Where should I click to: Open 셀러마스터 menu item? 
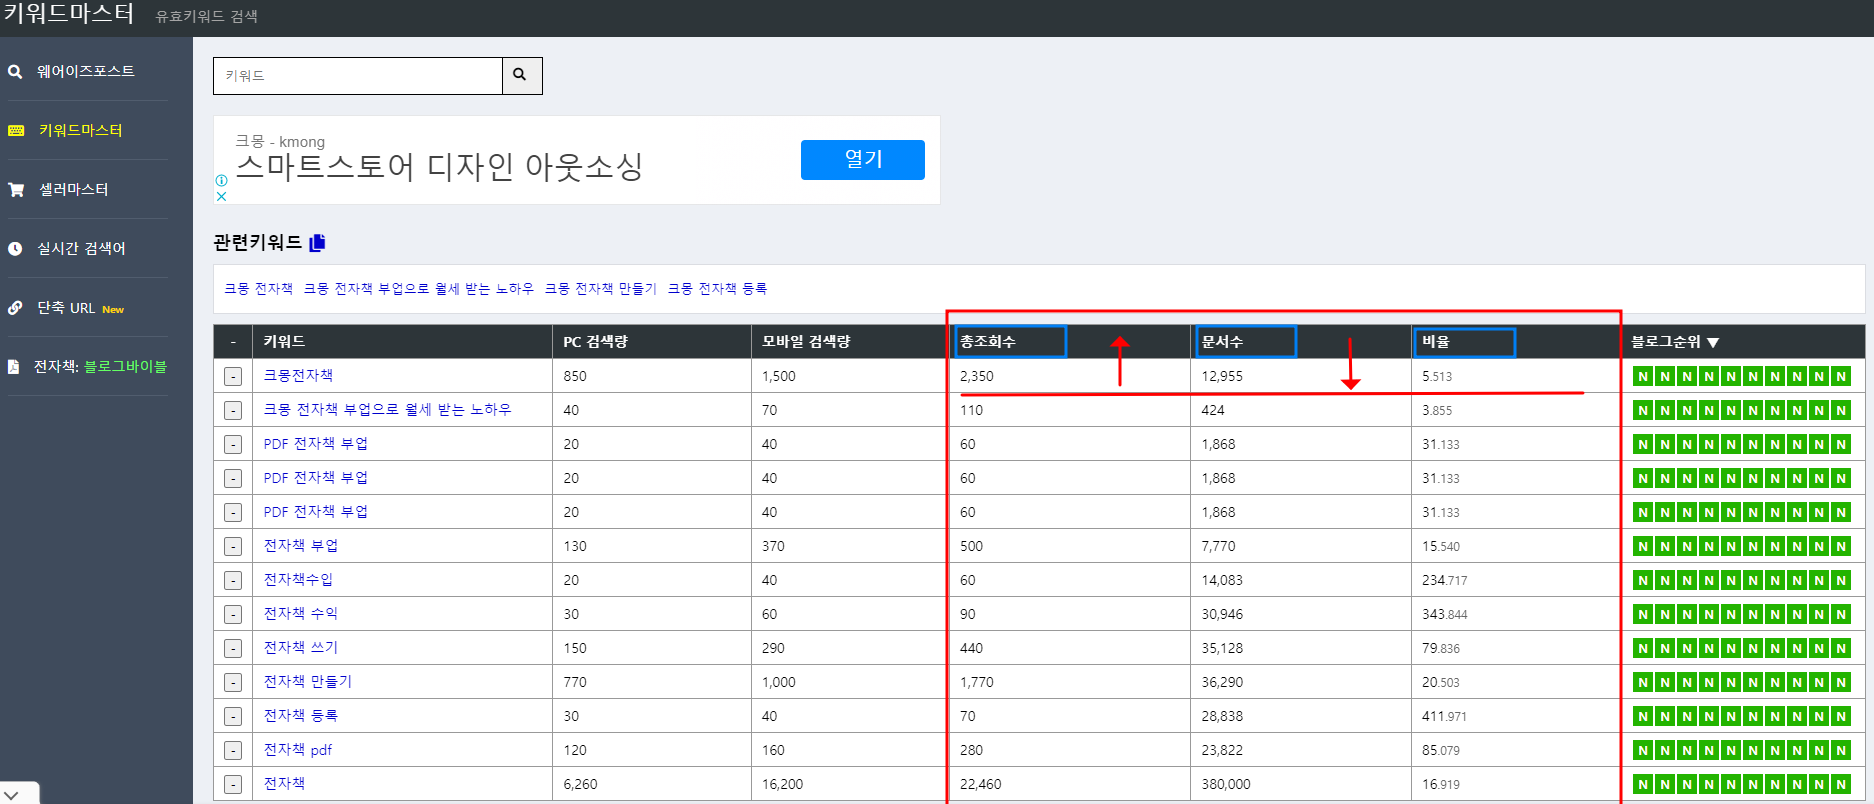click(74, 190)
